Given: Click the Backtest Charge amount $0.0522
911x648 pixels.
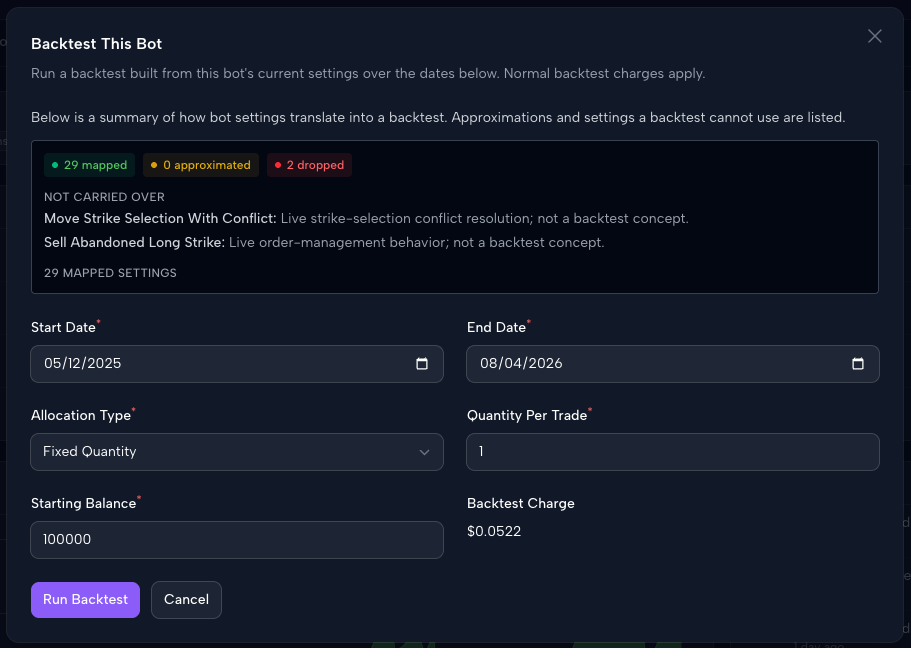Looking at the screenshot, I should point(494,531).
